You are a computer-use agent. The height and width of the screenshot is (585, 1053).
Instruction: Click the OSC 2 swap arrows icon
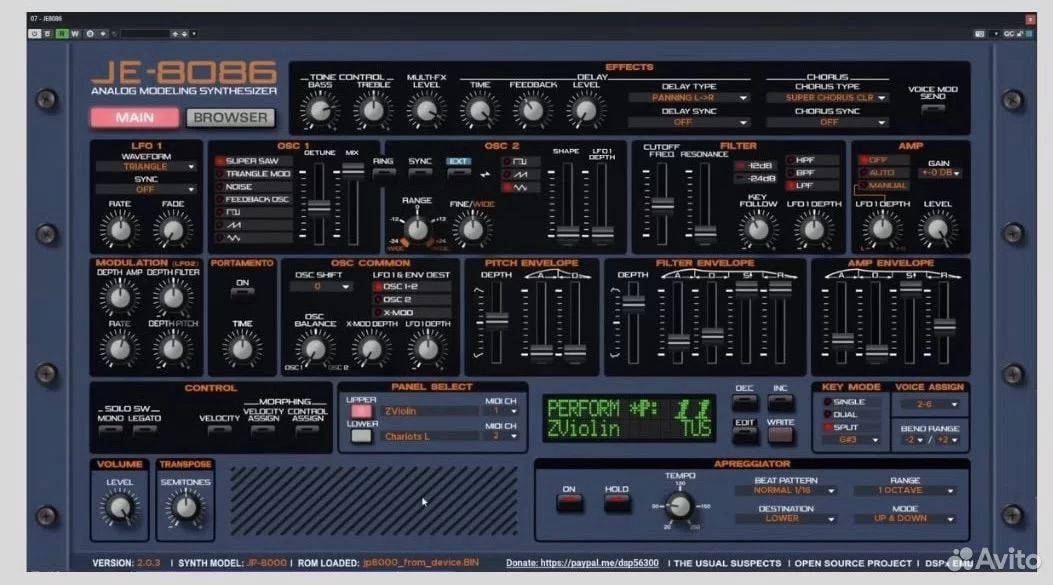485,175
